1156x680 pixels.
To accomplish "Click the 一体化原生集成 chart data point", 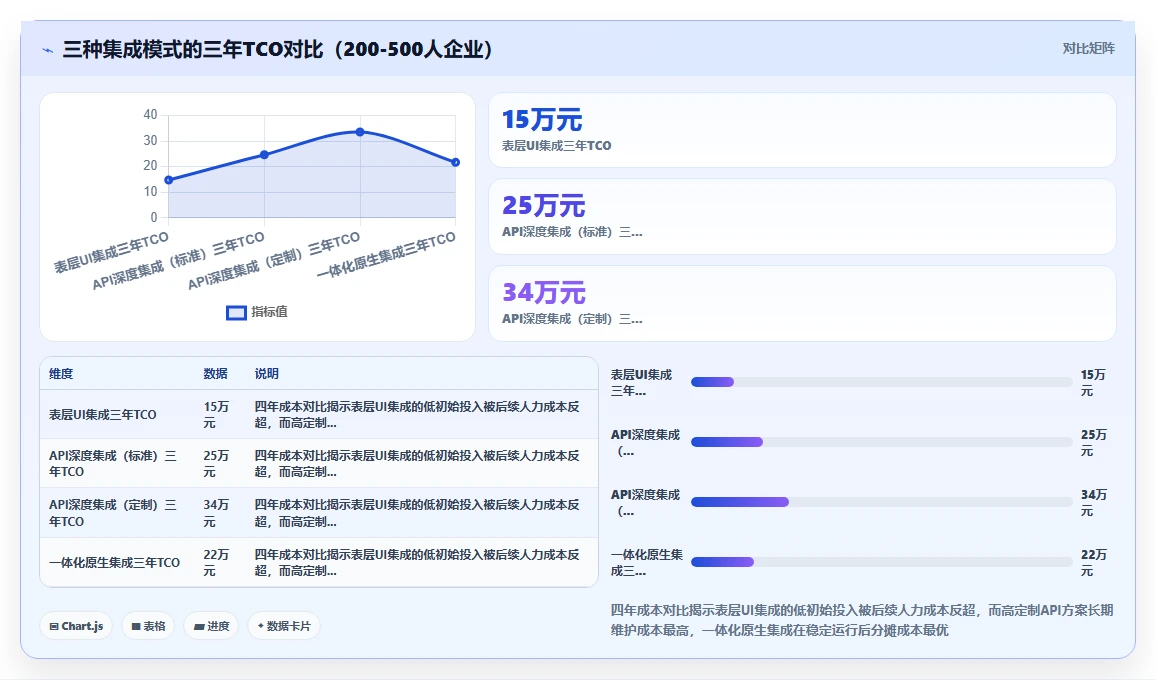I will [x=456, y=162].
